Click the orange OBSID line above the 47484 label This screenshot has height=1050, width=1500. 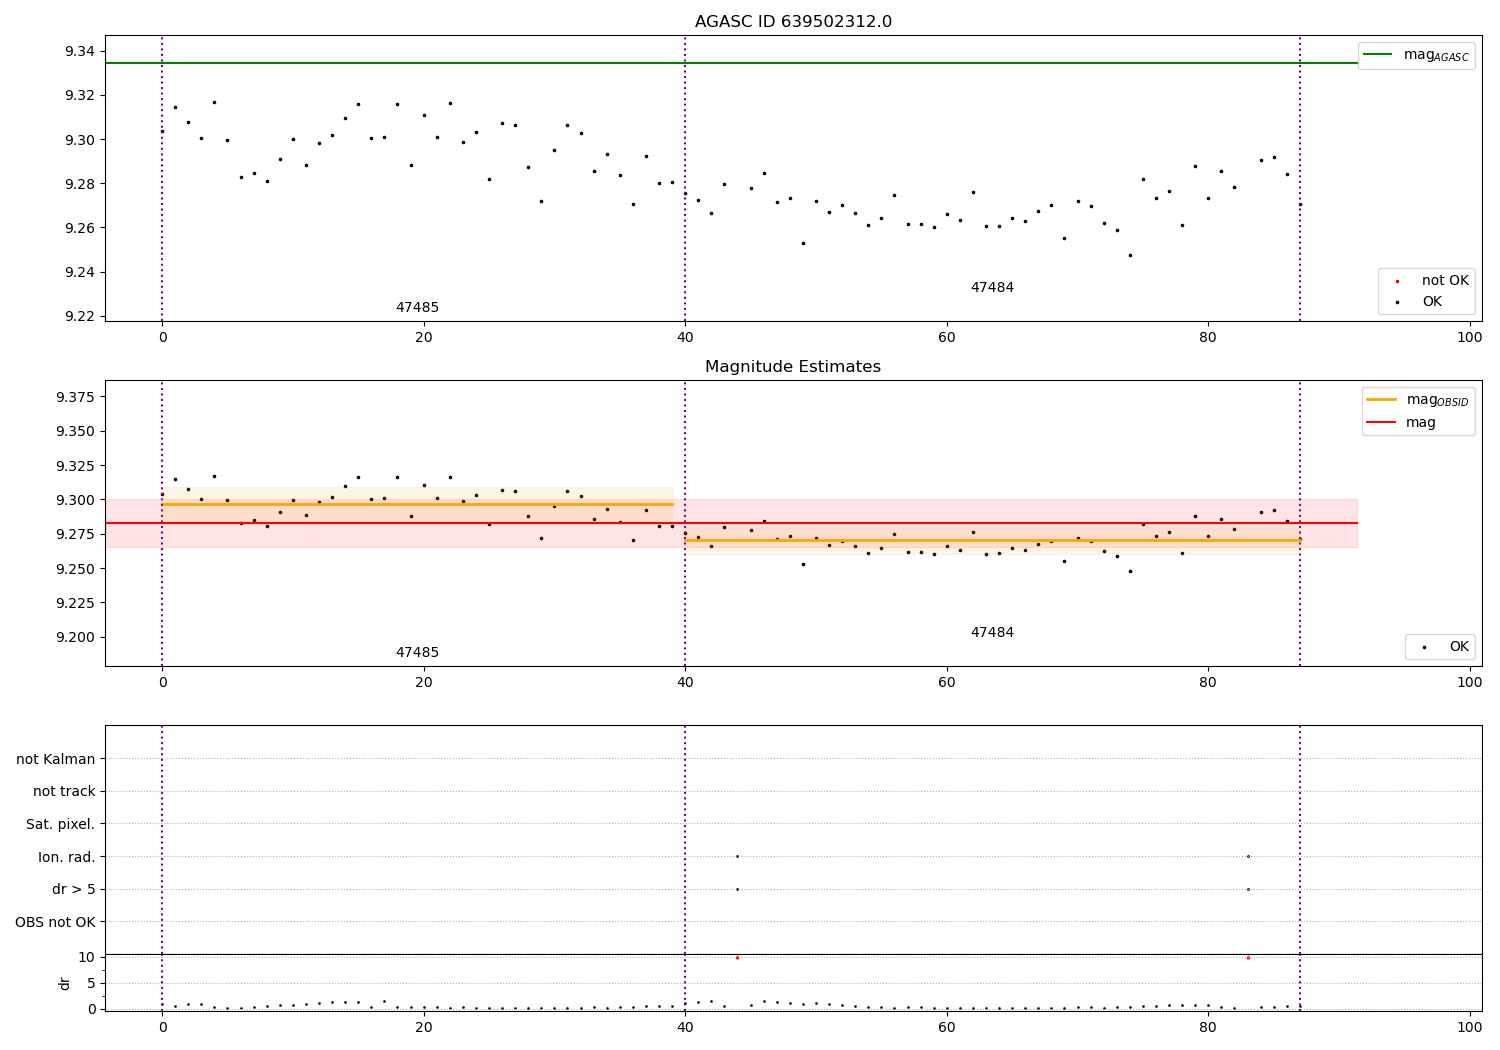coord(992,540)
